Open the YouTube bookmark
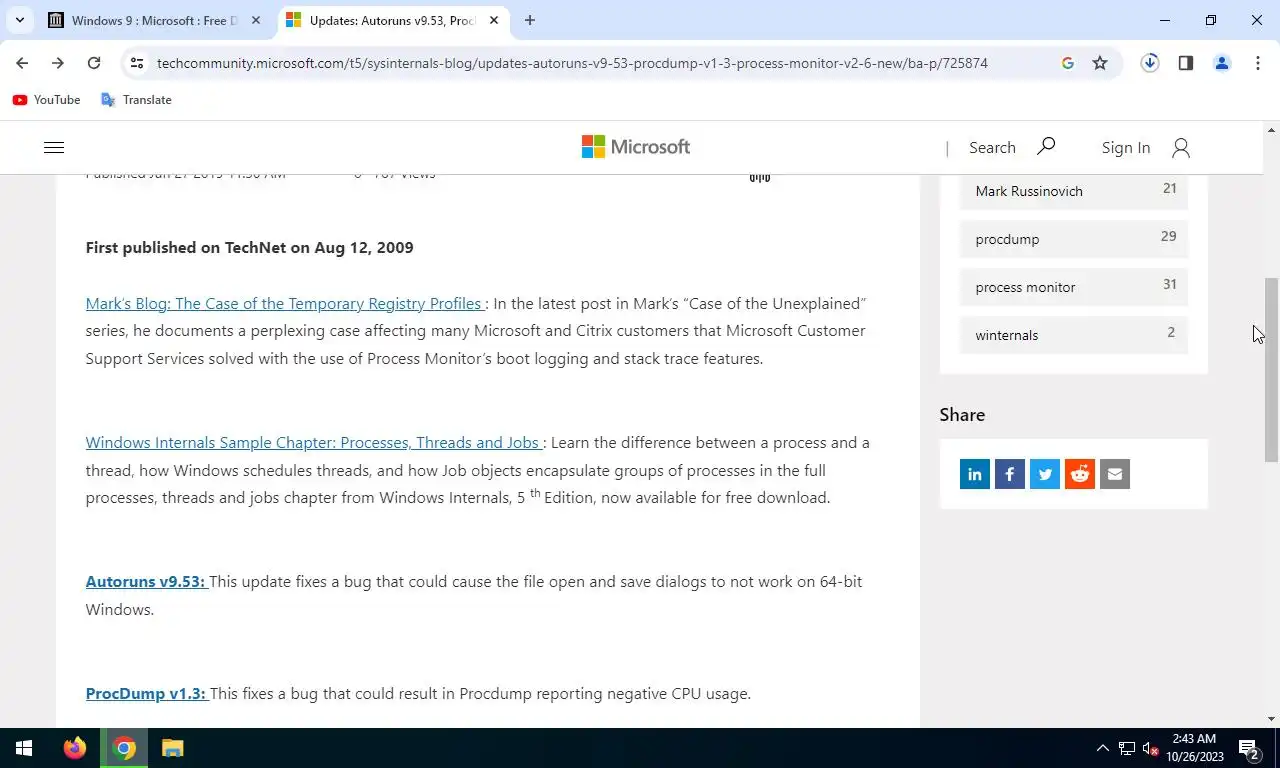This screenshot has height=768, width=1280. (x=46, y=100)
